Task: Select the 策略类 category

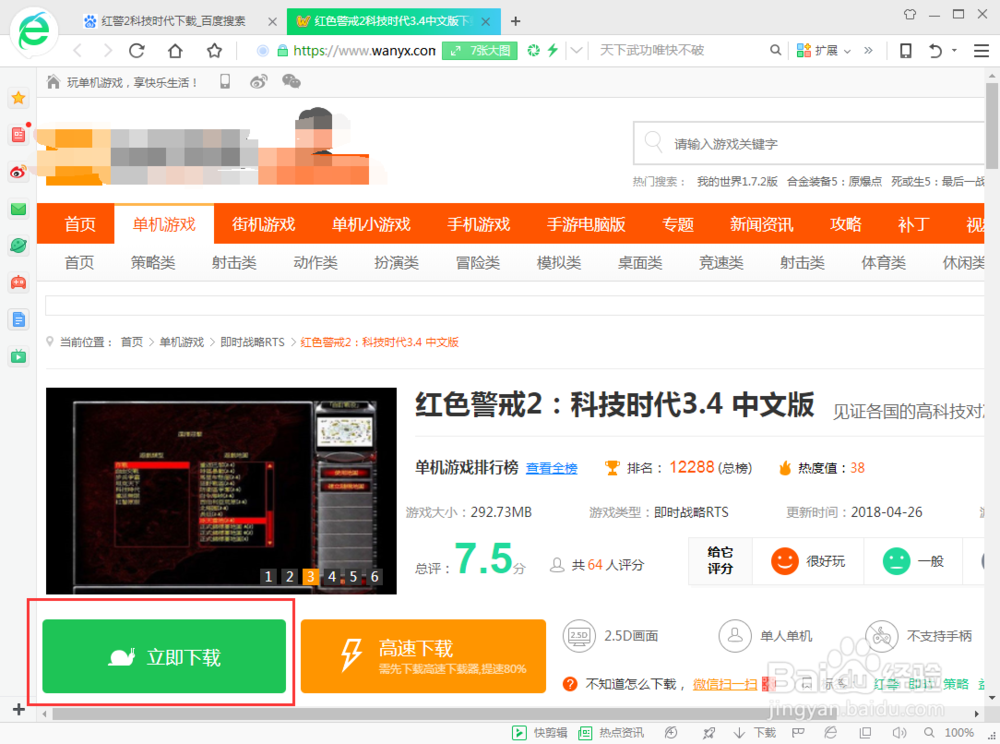Action: tap(153, 263)
